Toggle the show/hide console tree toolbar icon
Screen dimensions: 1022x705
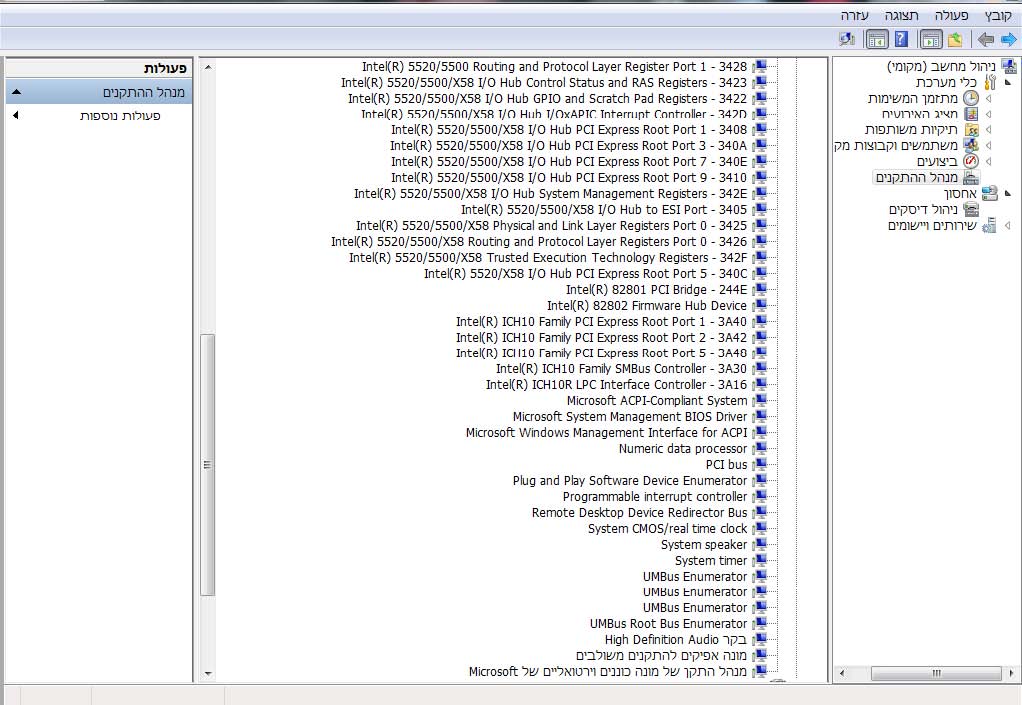(931, 40)
